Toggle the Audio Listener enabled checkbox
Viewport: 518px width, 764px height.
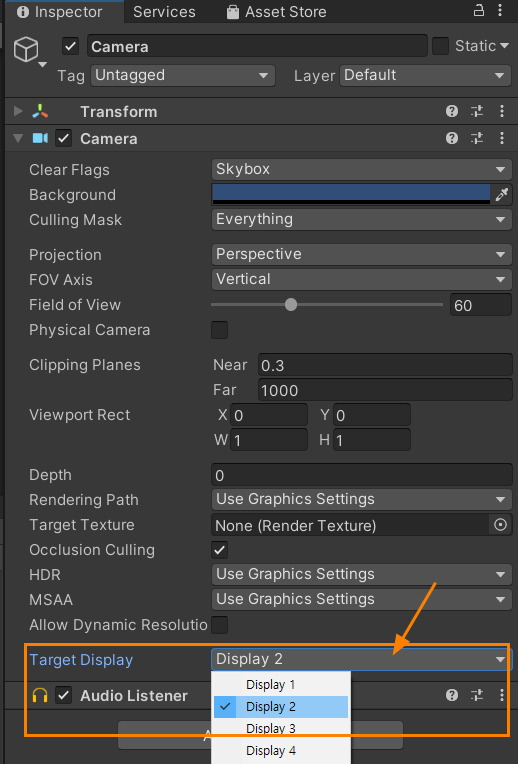63,695
